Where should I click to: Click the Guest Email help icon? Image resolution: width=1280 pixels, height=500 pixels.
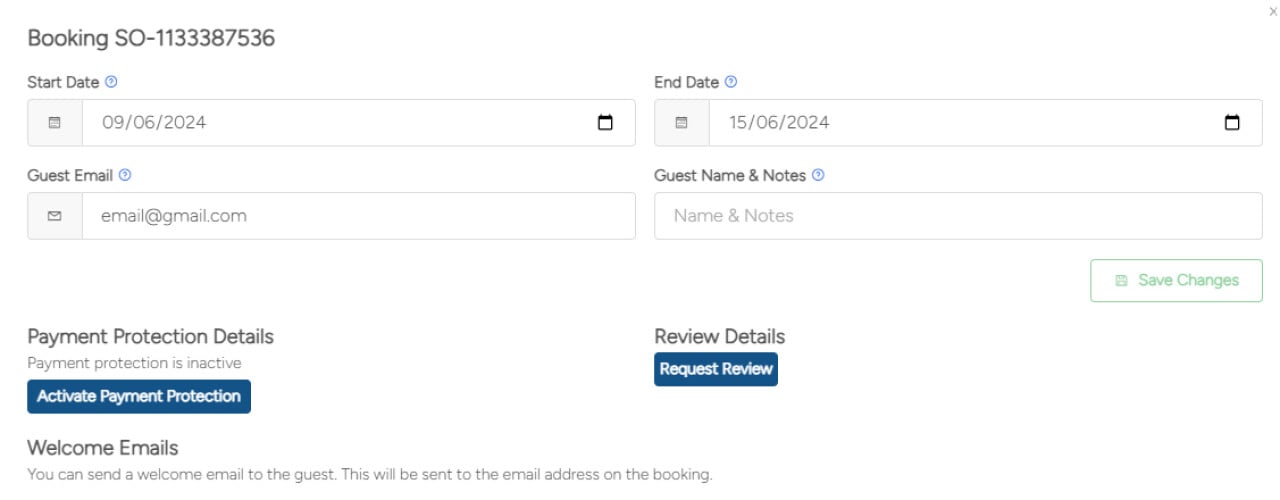125,175
